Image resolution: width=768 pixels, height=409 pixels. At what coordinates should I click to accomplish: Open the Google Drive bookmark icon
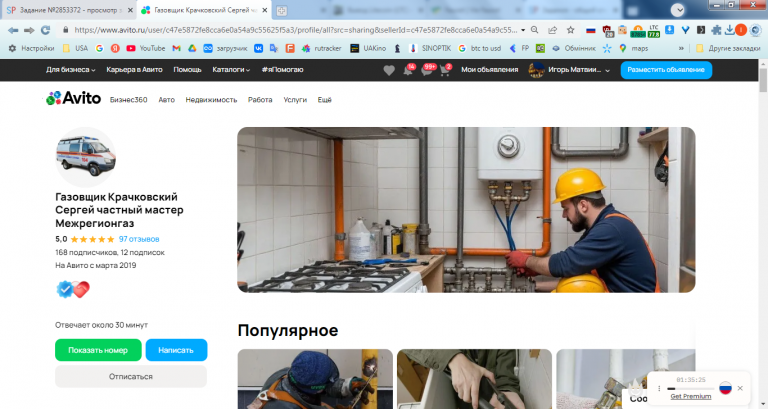pos(192,48)
